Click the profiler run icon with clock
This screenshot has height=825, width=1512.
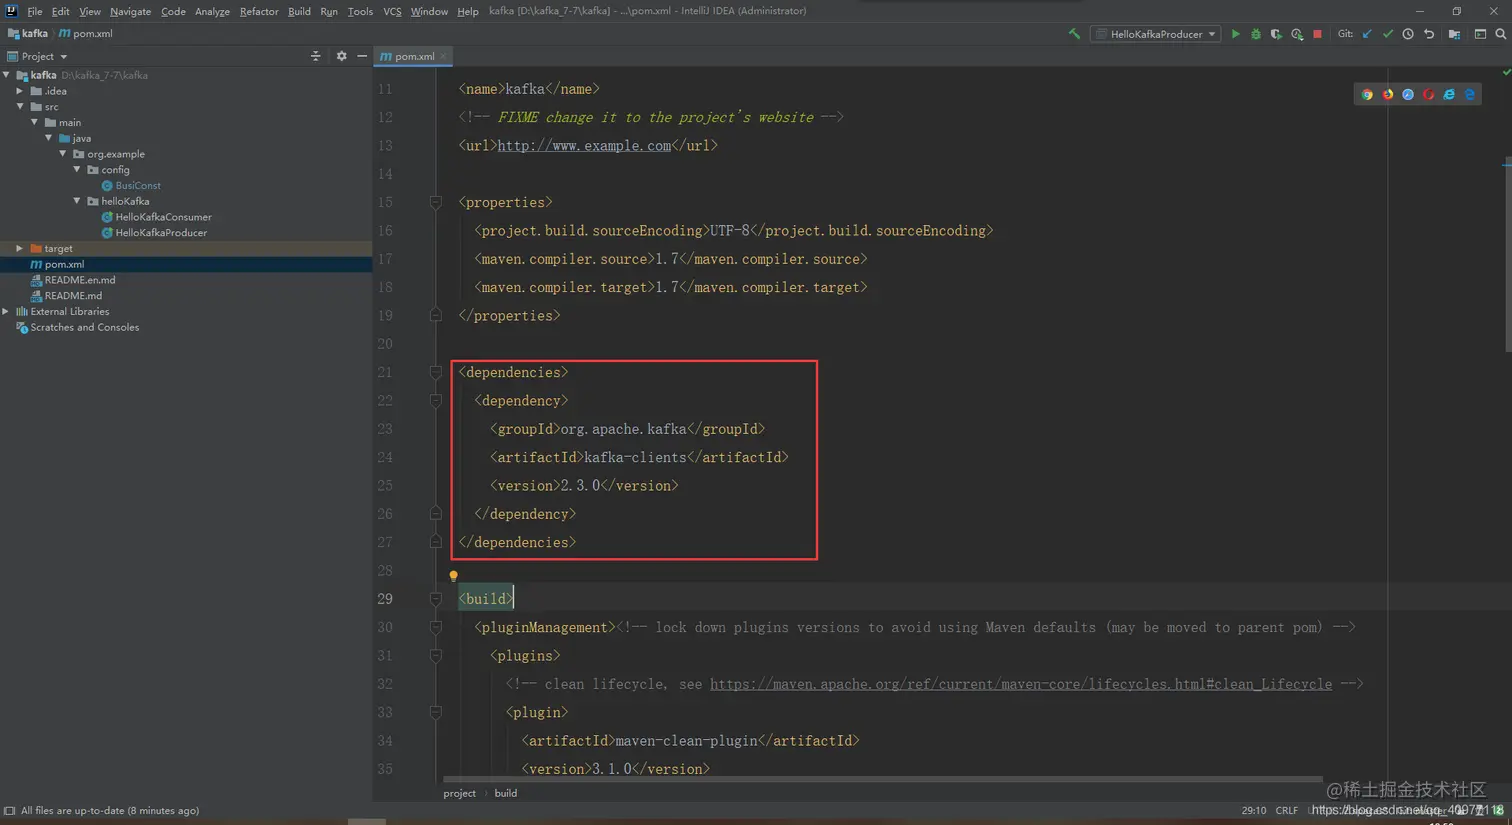1297,34
